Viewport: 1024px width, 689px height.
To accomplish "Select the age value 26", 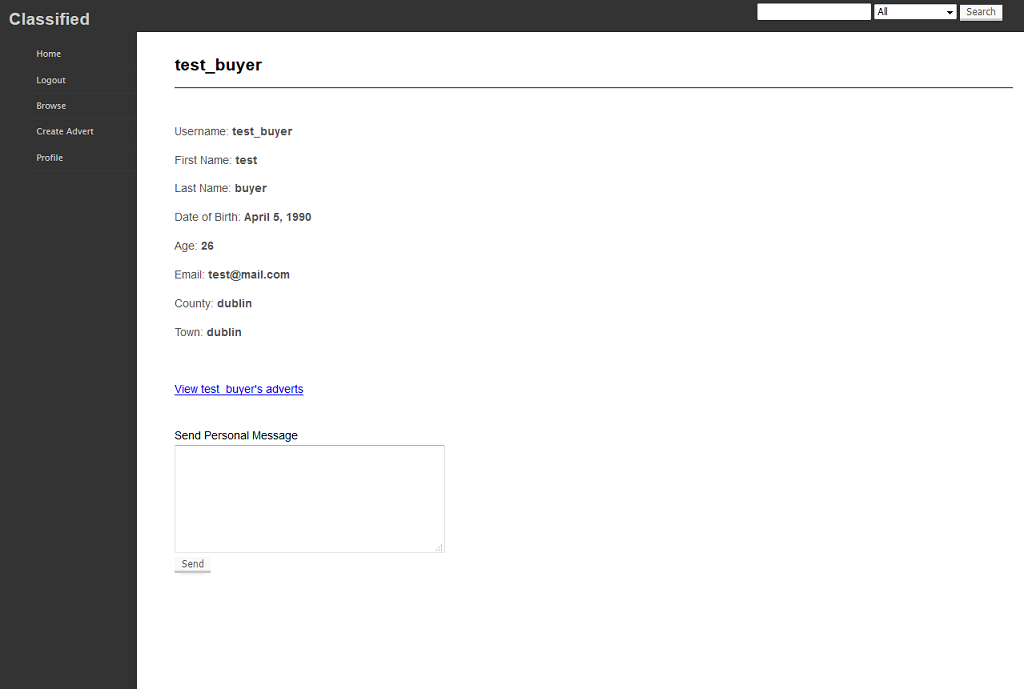I will click(207, 246).
